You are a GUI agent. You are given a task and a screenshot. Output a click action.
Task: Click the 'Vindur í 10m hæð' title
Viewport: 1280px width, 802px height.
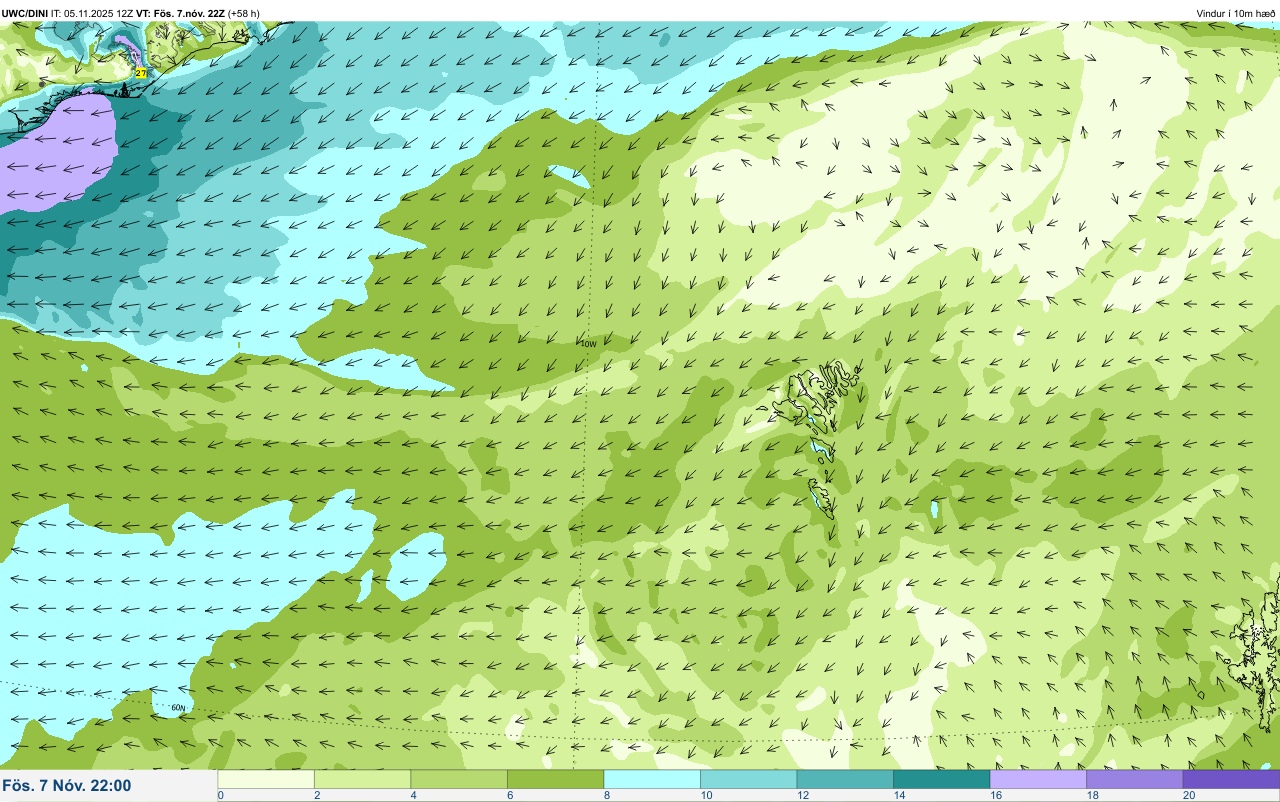coord(1235,13)
